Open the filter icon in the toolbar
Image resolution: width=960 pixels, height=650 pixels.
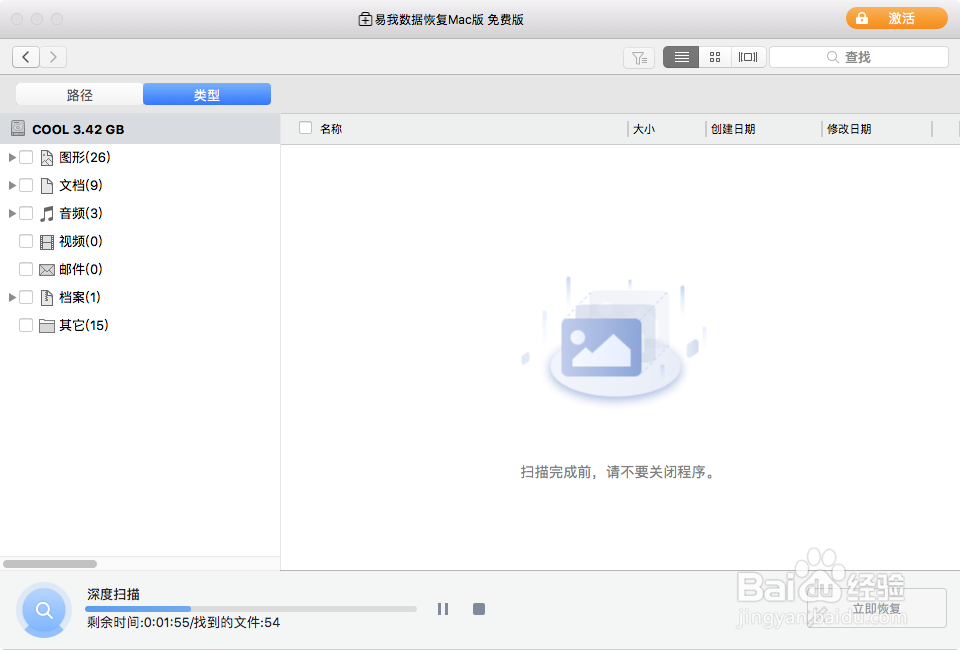tap(639, 57)
